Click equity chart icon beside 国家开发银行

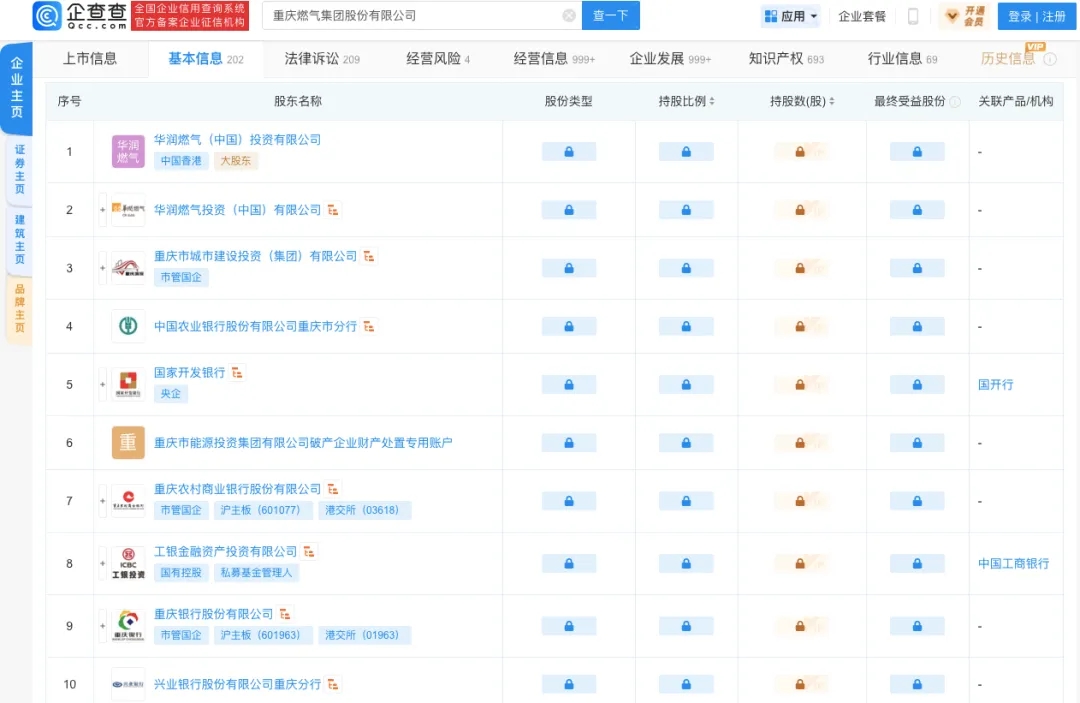[237, 373]
